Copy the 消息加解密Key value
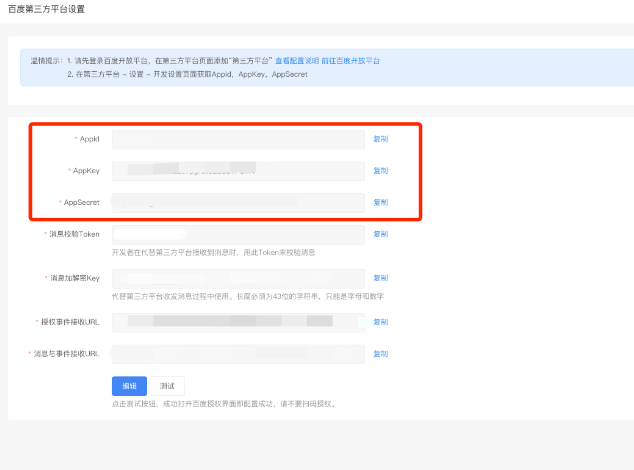The image size is (634, 470). (x=380, y=278)
